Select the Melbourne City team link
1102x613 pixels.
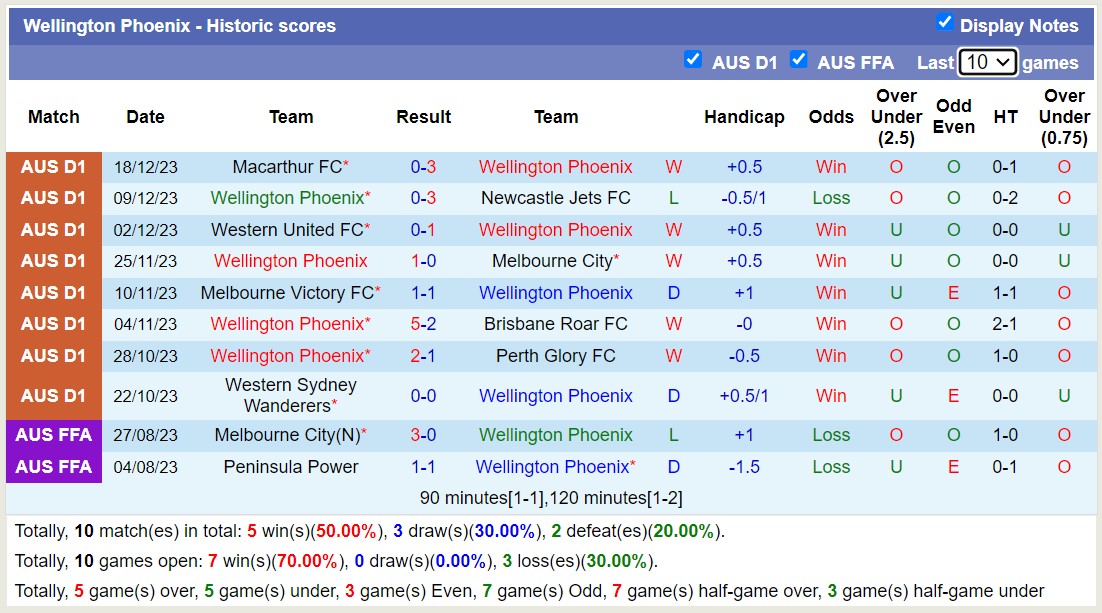click(x=553, y=261)
